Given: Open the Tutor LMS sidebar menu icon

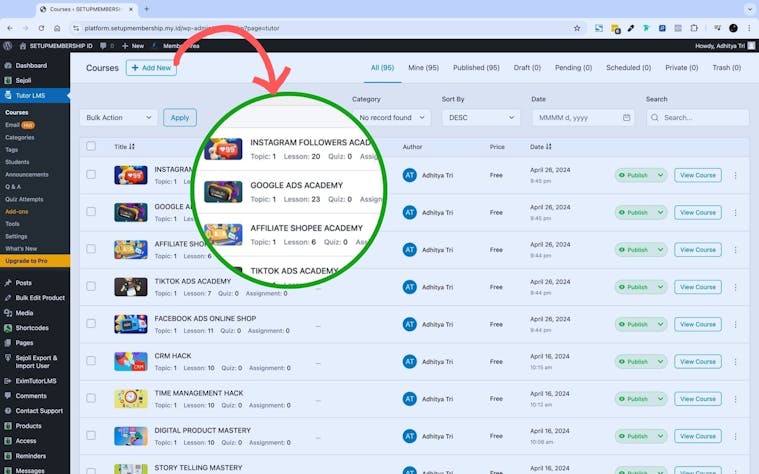Looking at the screenshot, I should (x=8, y=96).
